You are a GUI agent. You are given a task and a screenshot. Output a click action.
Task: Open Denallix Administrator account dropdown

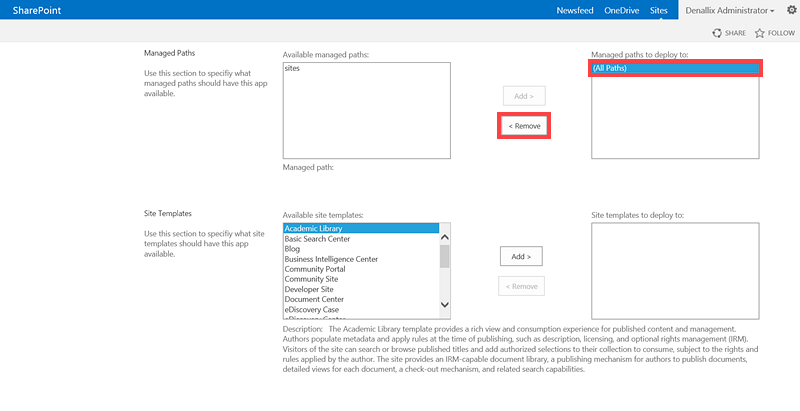[x=730, y=10]
